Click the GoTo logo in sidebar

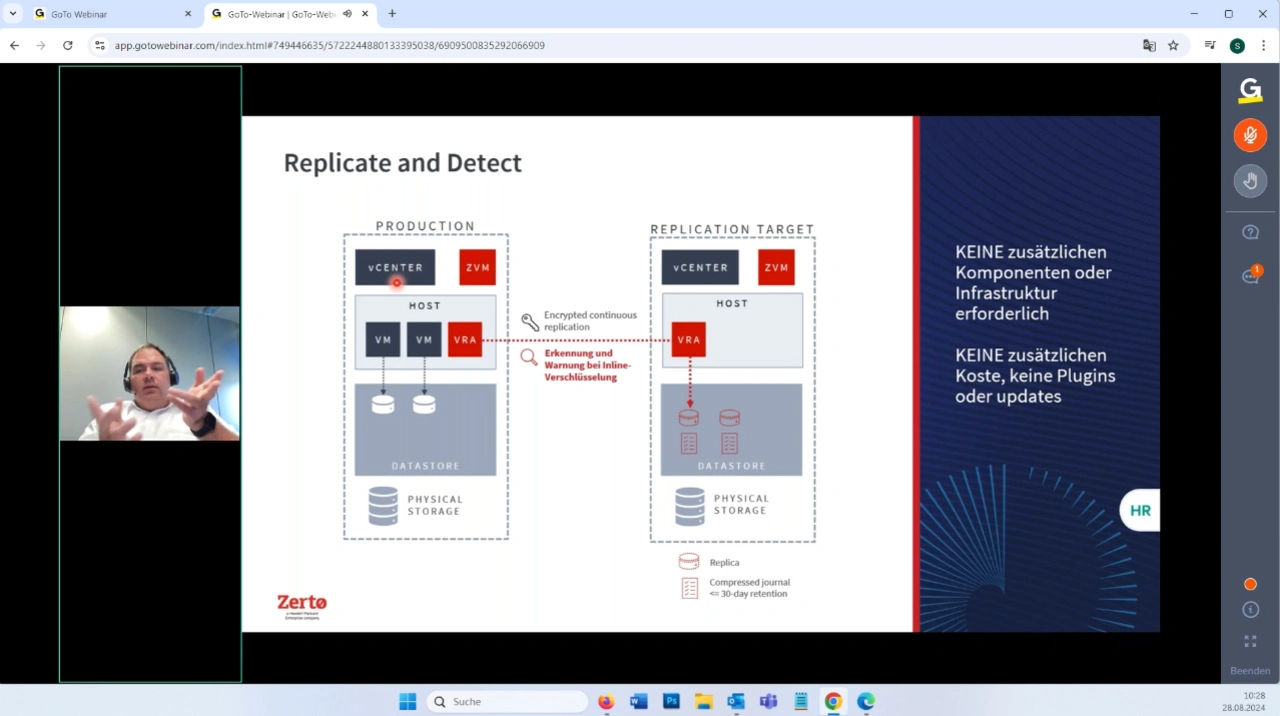point(1250,91)
